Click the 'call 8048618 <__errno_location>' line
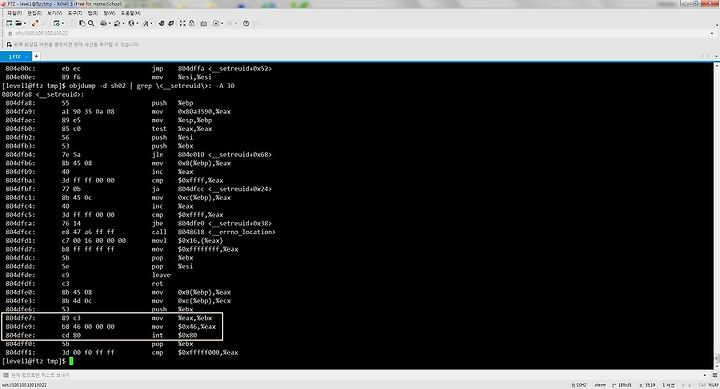Screen dimensions: 720x389 pos(140,232)
